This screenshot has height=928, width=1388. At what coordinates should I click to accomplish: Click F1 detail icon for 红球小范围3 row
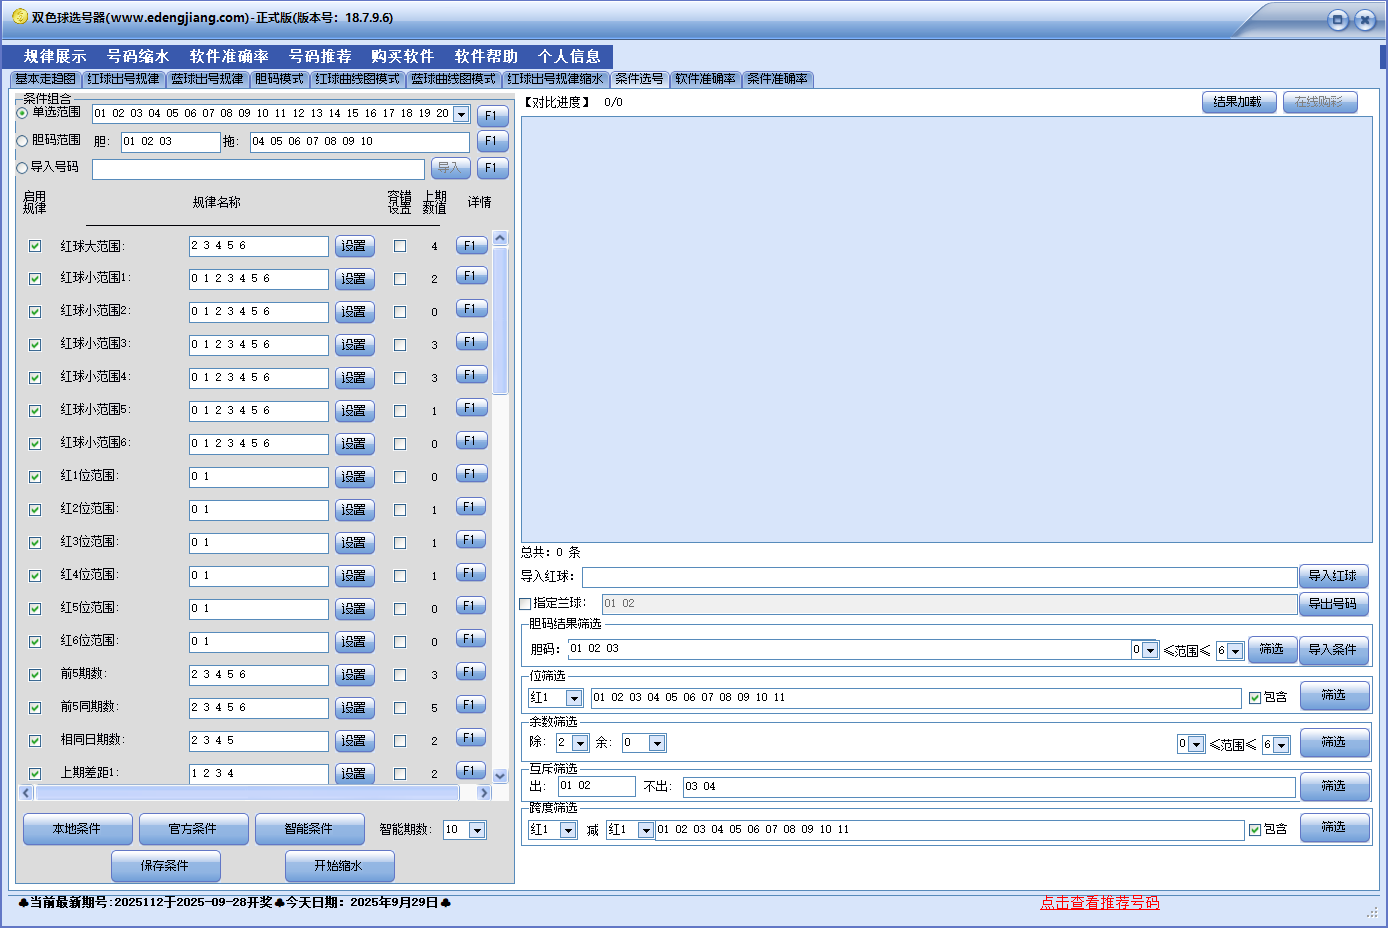click(471, 342)
